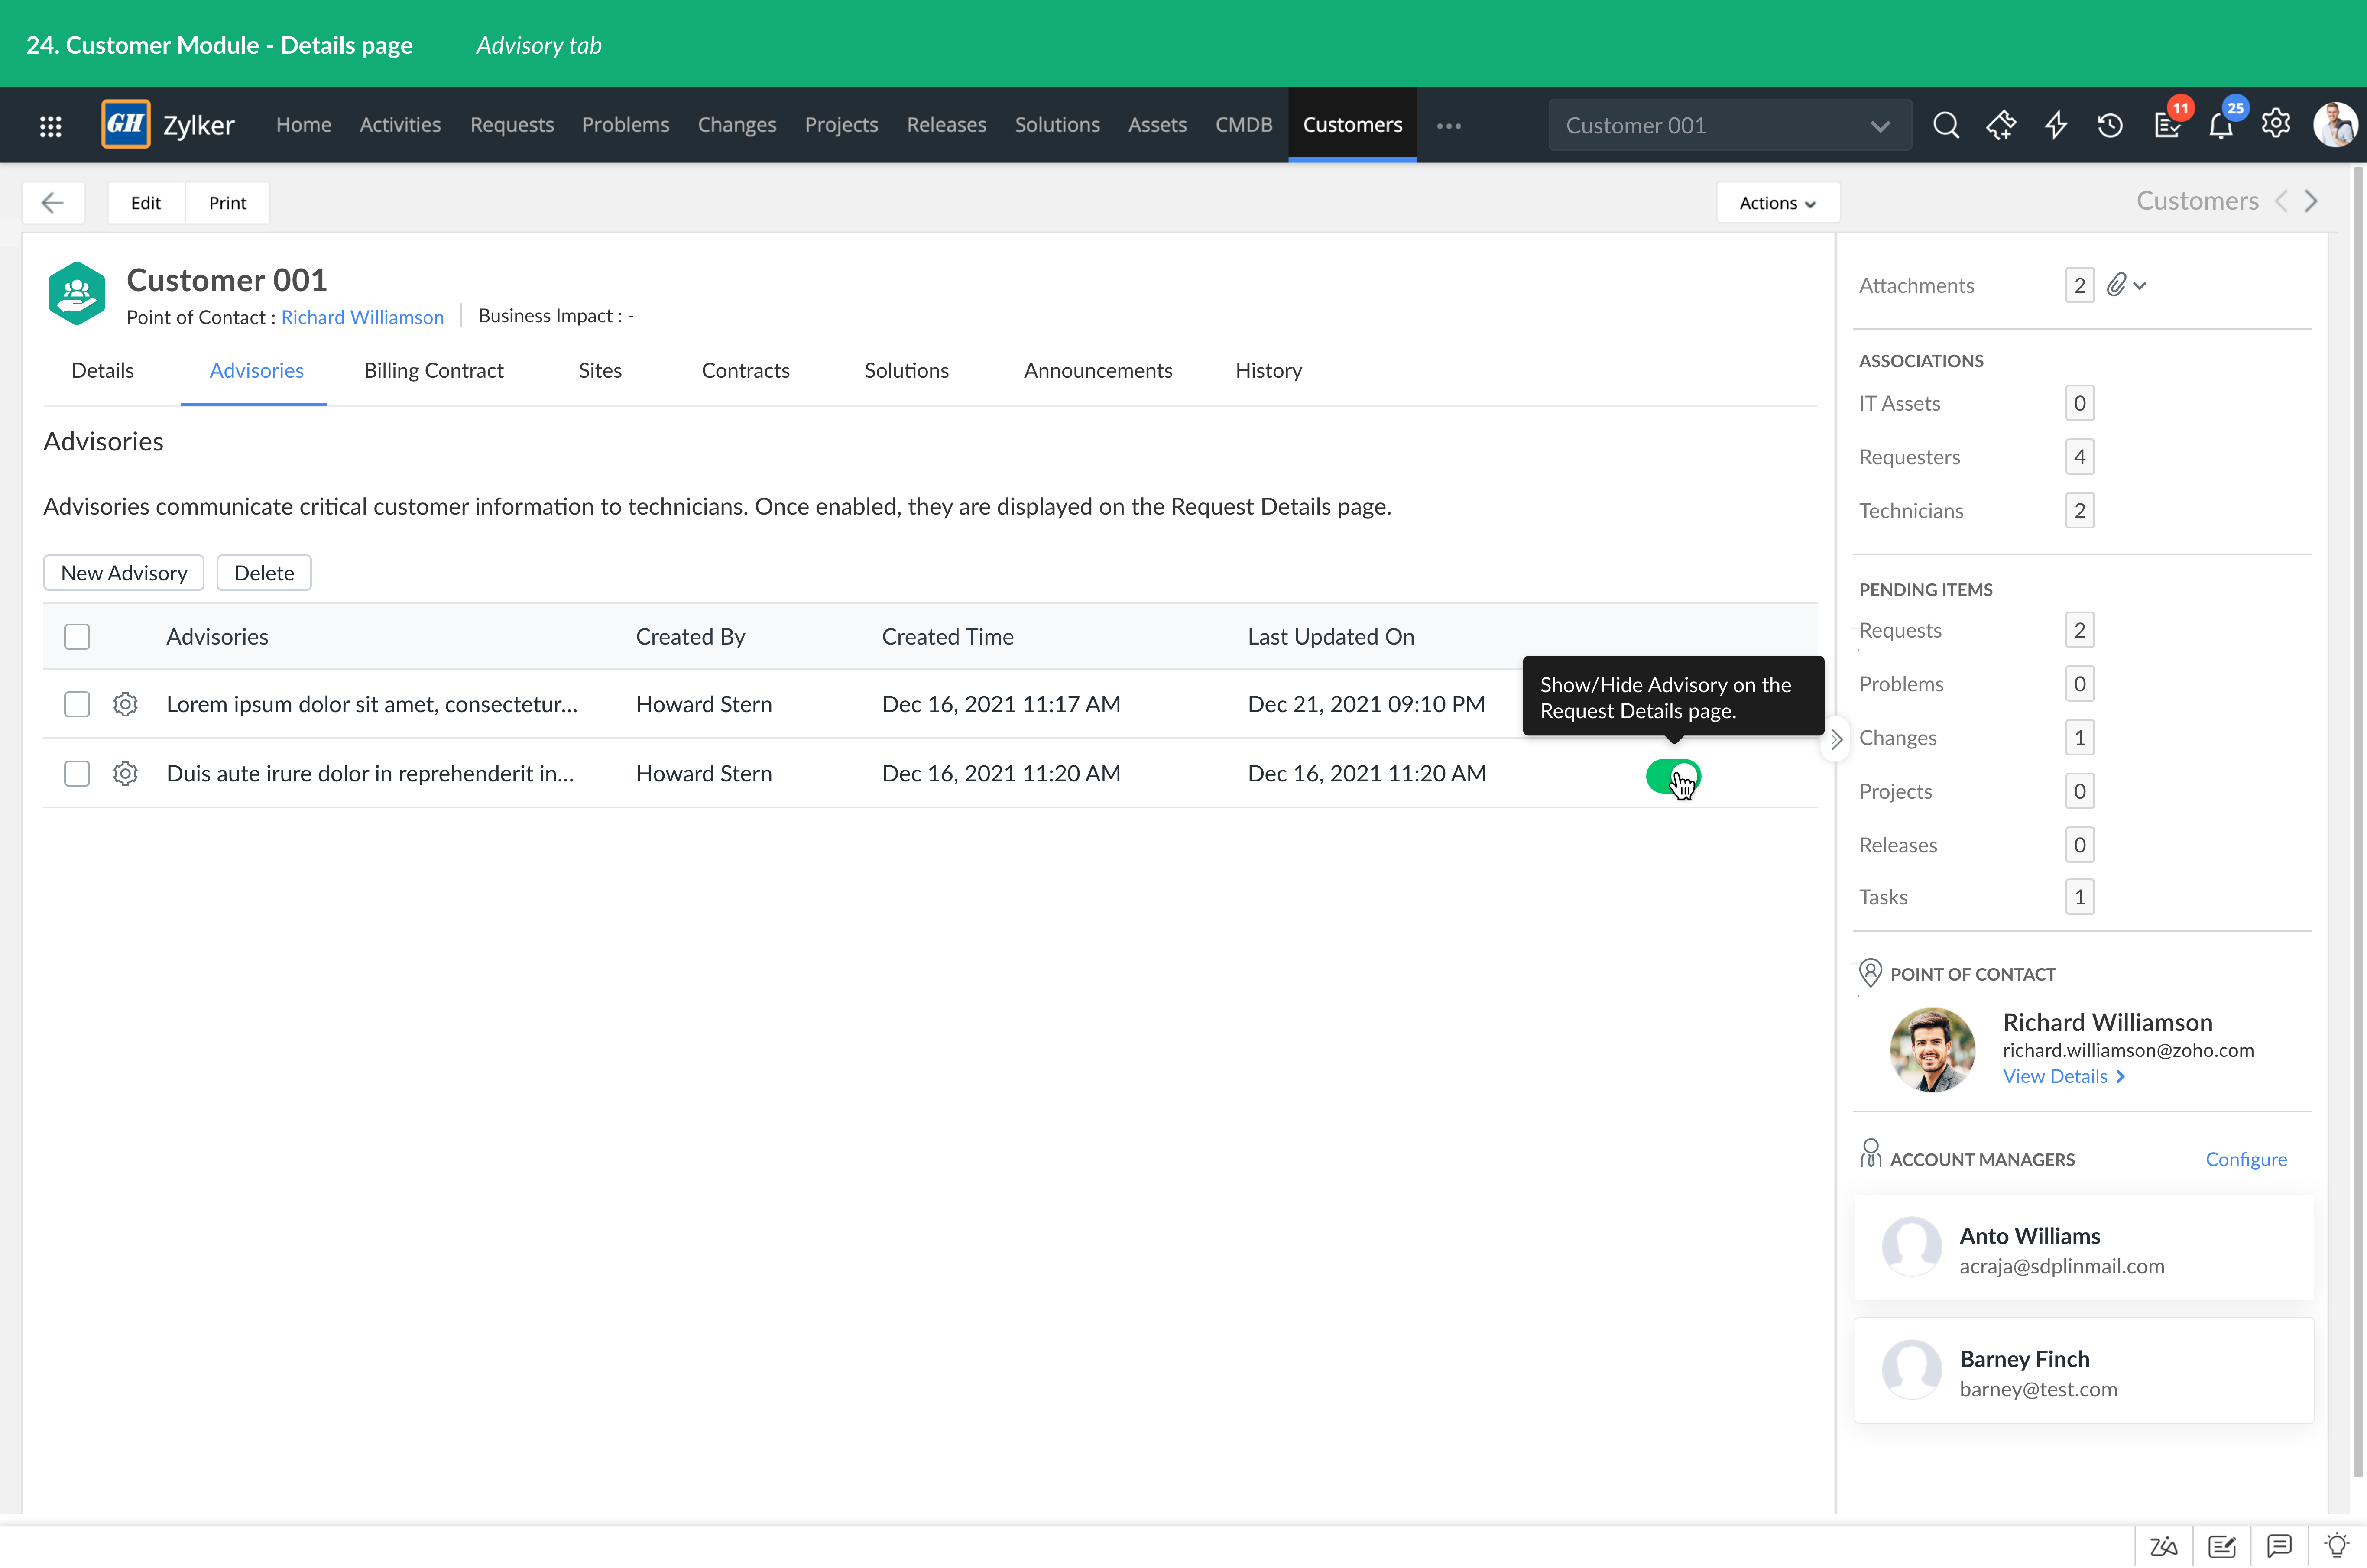This screenshot has width=2367, height=1568.
Task: Expand more modules ellipsis menu
Action: click(x=1449, y=126)
